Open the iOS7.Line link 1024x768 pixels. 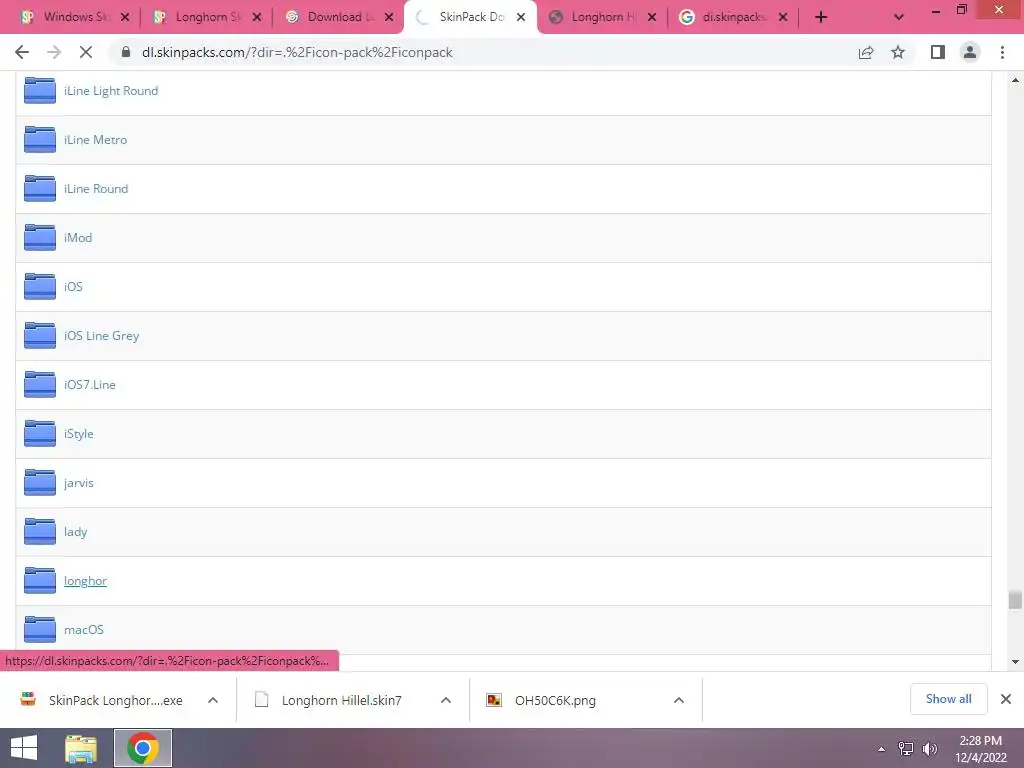tap(89, 385)
